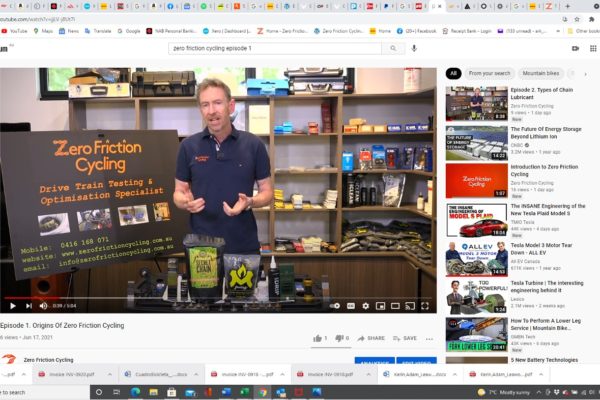Skip to next video in player

[x=28, y=306]
